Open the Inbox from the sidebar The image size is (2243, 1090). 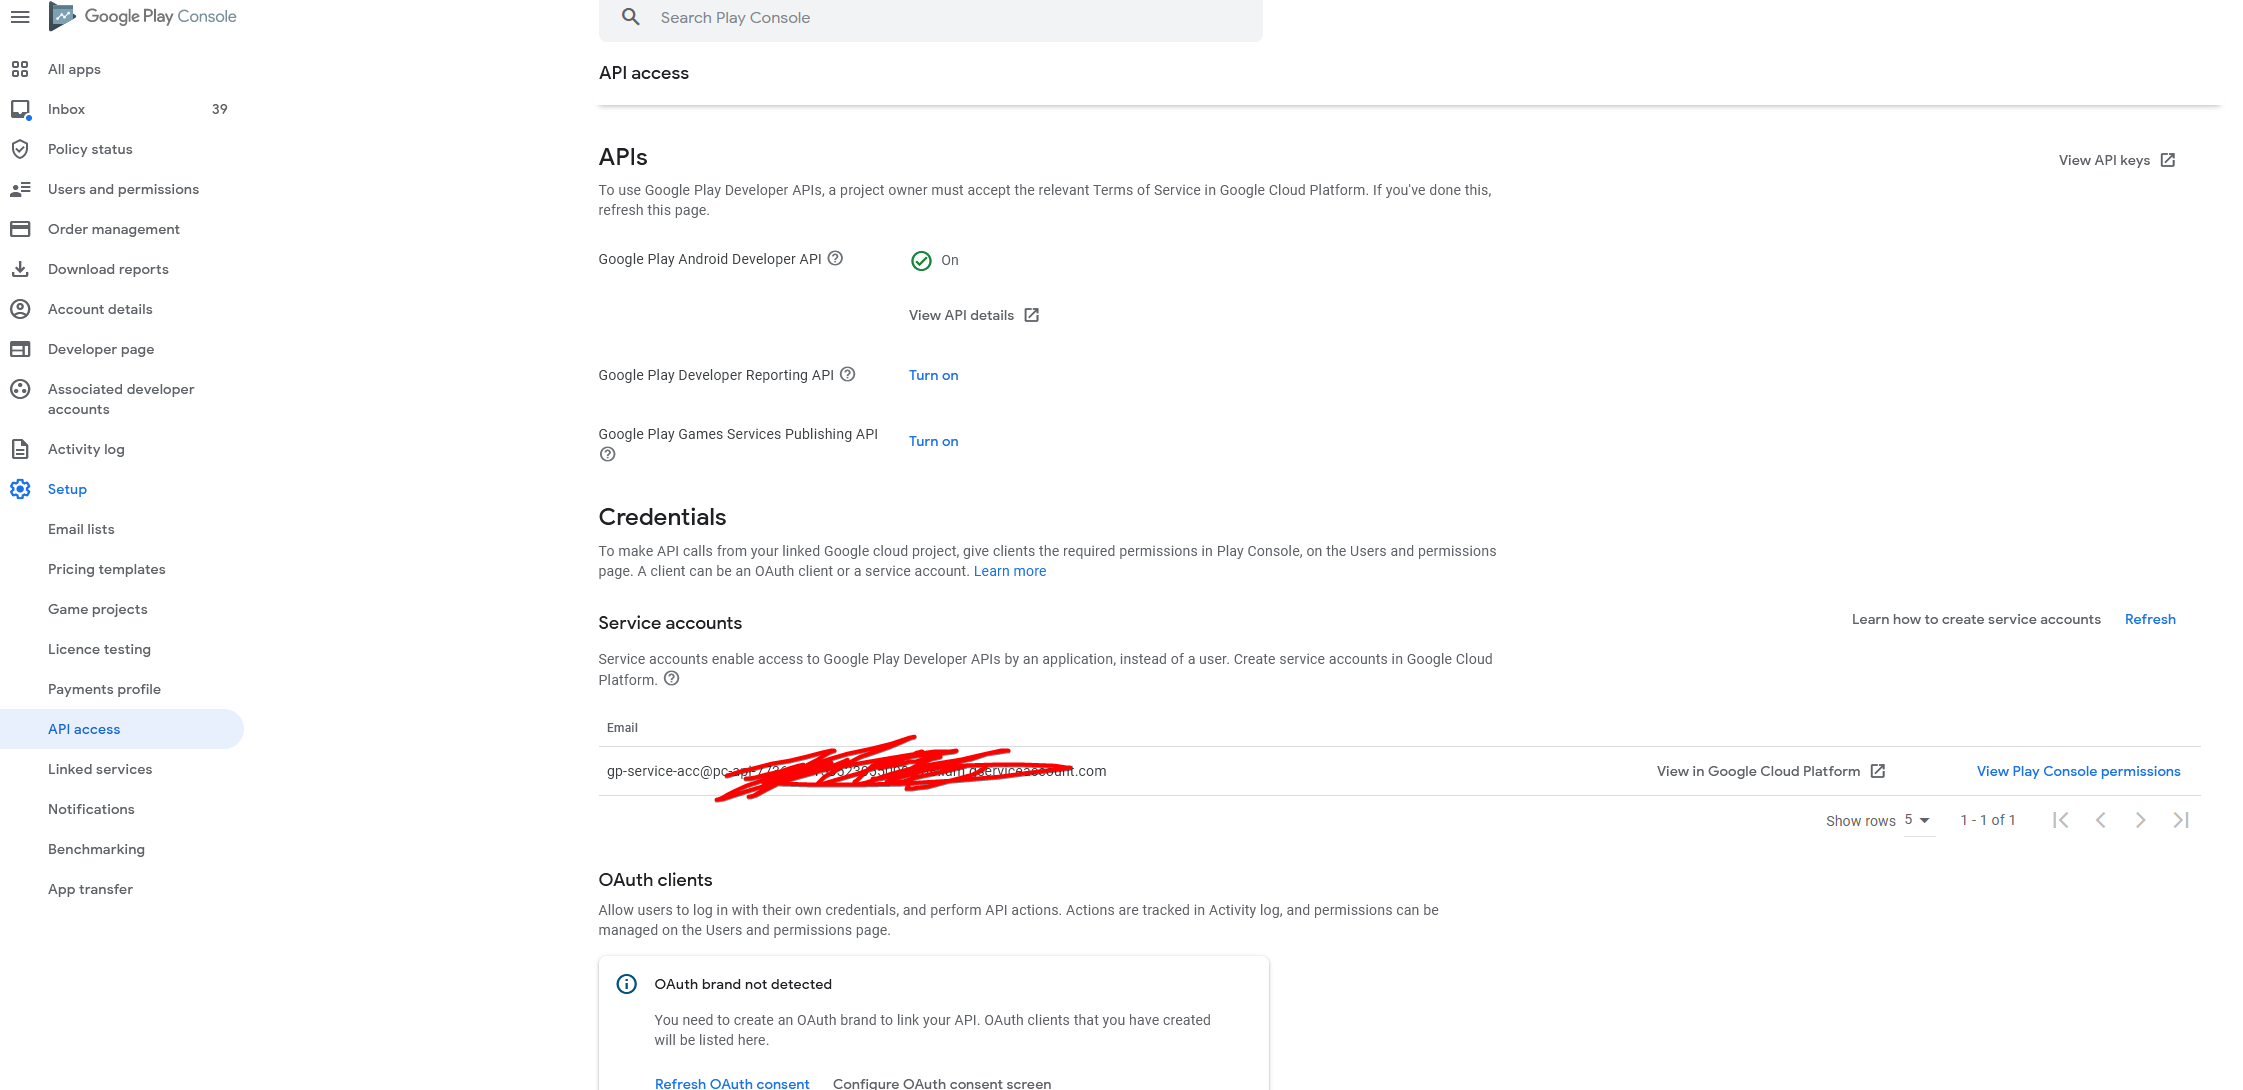click(x=66, y=109)
